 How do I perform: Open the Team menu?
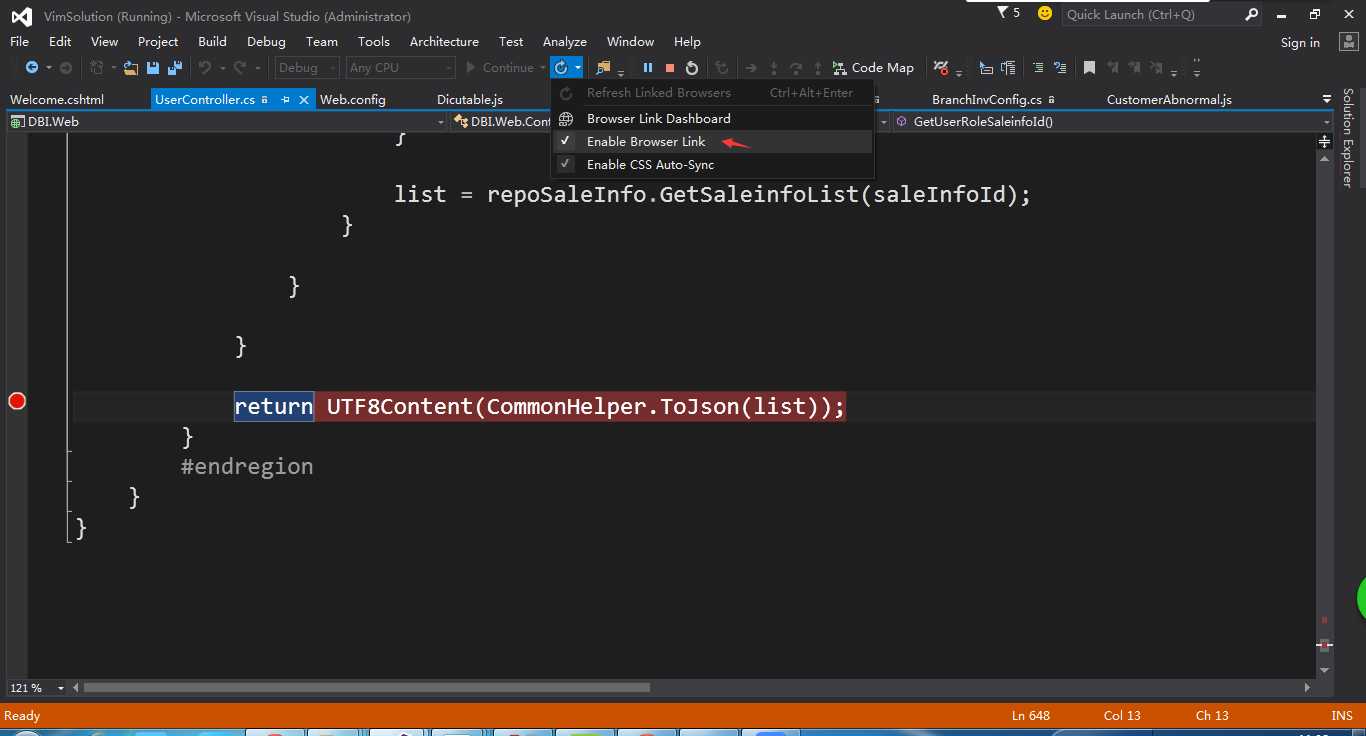pos(322,42)
